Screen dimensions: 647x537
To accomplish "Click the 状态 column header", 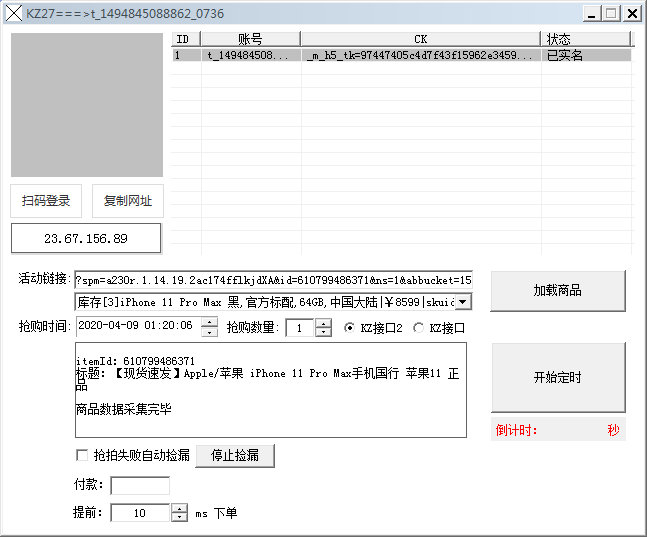I will (x=585, y=39).
